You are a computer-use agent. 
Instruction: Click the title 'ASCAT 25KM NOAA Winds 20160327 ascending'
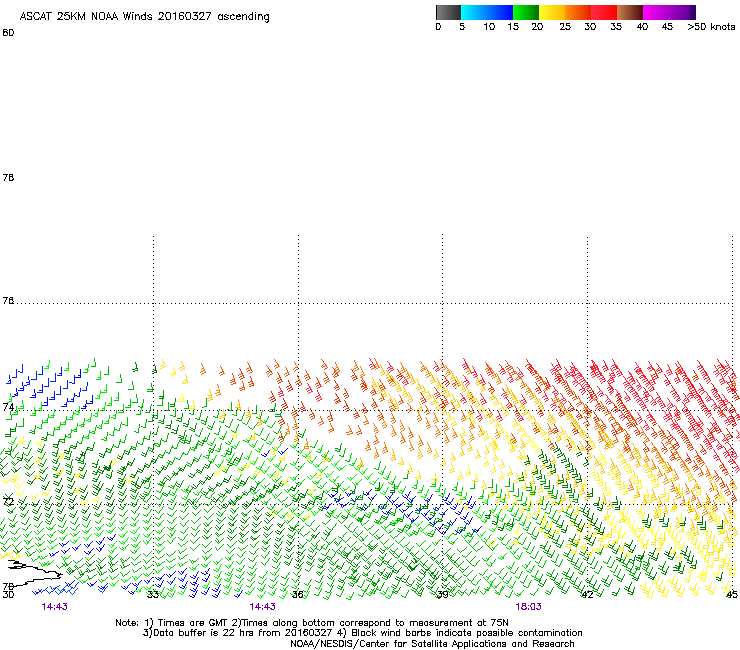144,17
